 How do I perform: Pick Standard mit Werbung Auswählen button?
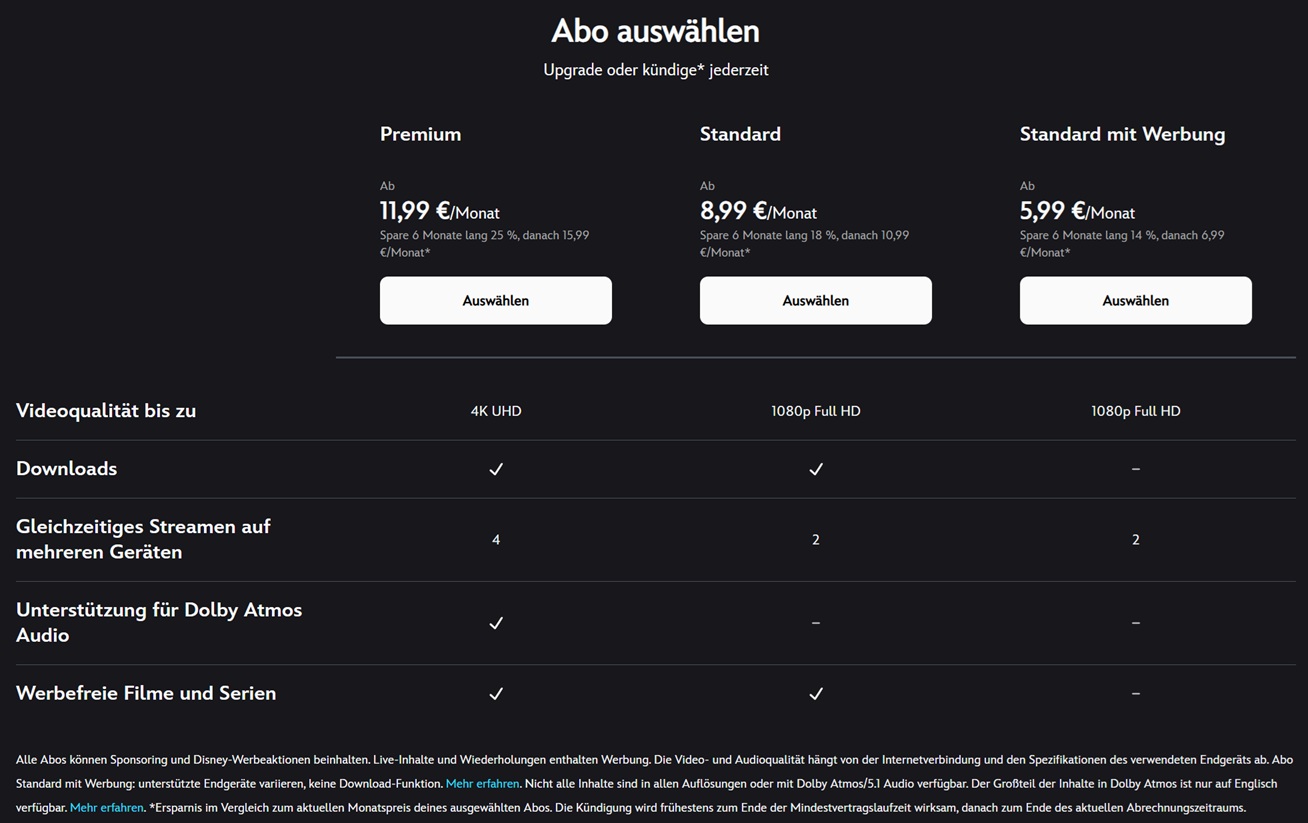tap(1135, 300)
